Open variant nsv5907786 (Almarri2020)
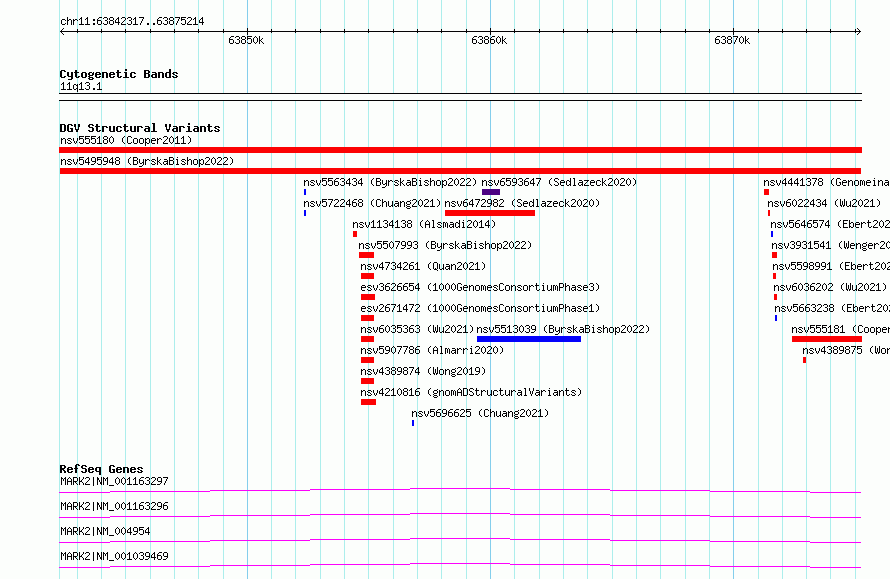The width and height of the screenshot is (890, 579). [x=432, y=350]
